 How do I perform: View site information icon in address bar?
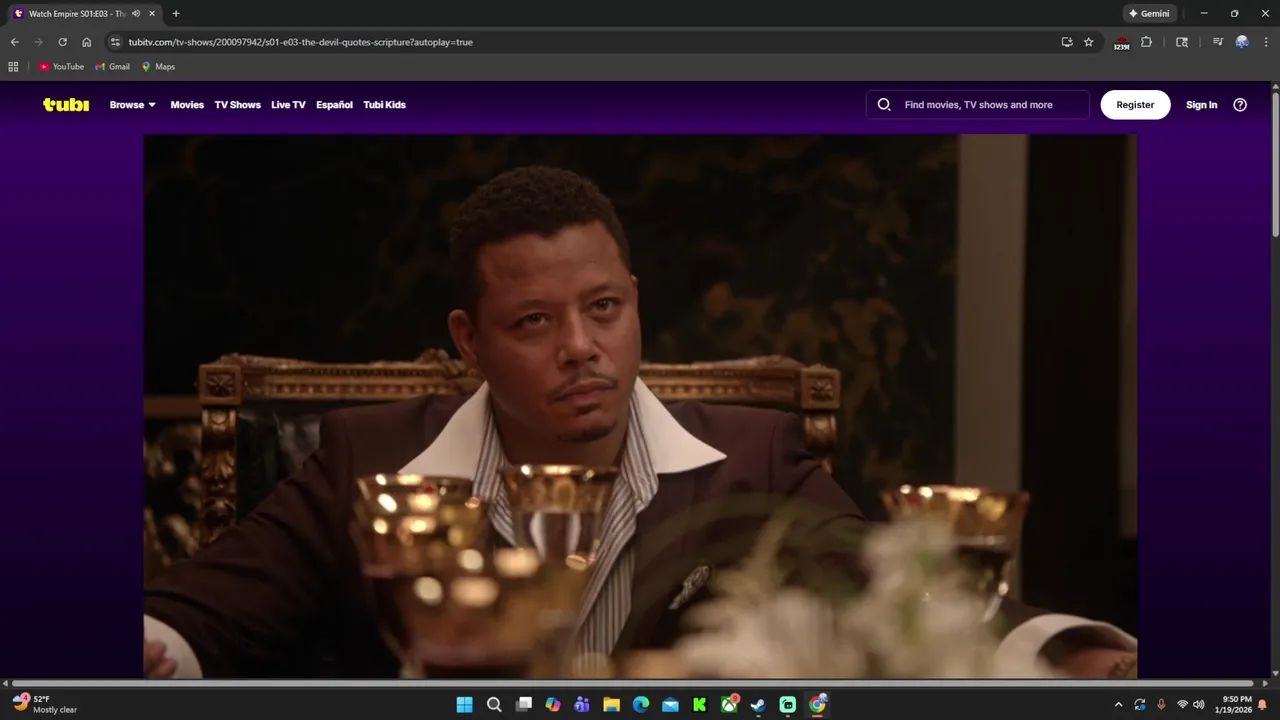(115, 42)
